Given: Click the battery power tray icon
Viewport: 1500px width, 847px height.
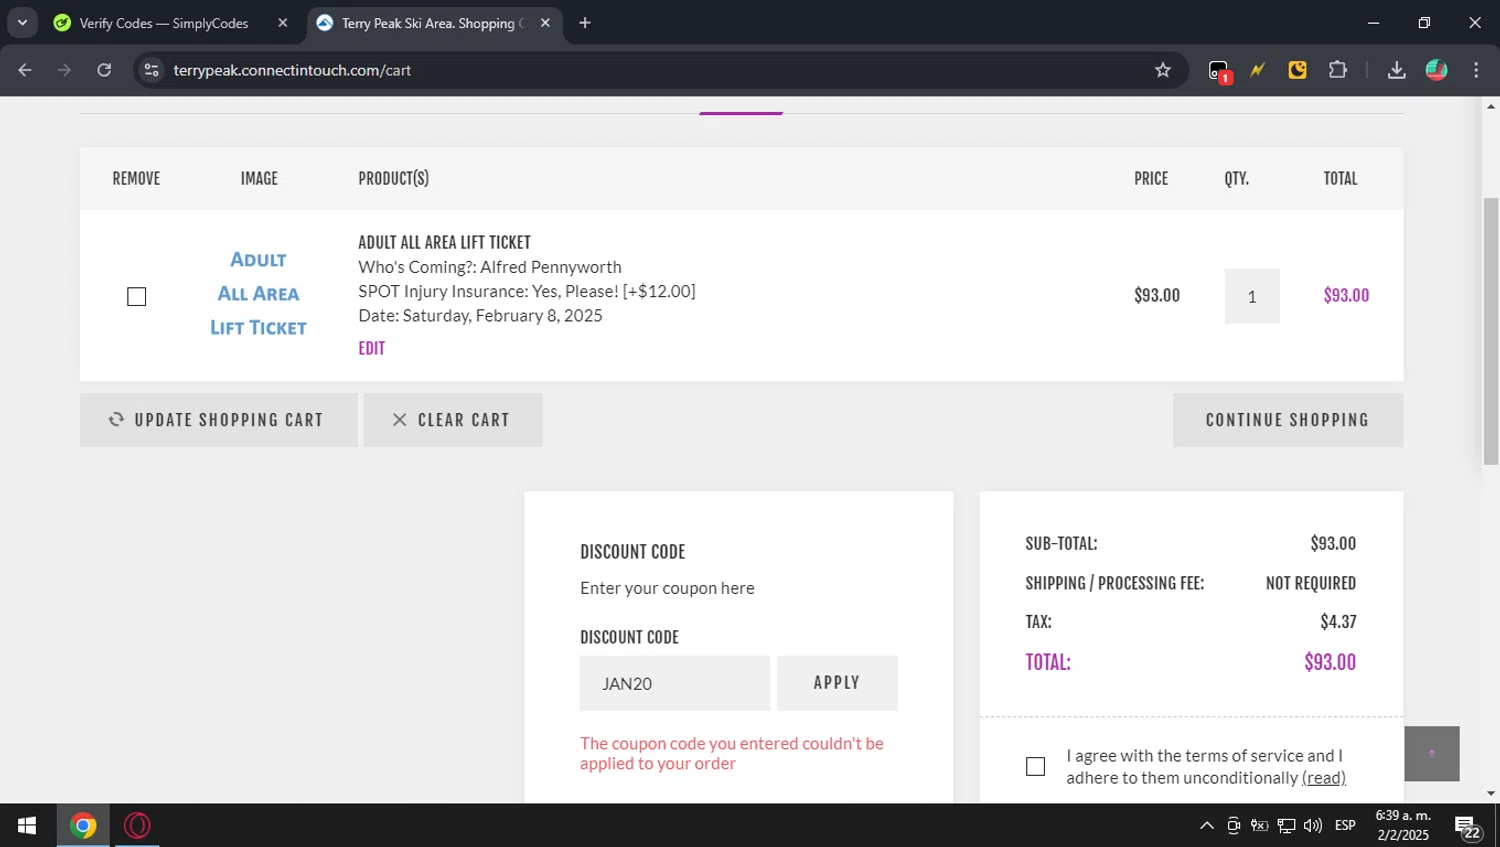Looking at the screenshot, I should [1260, 825].
